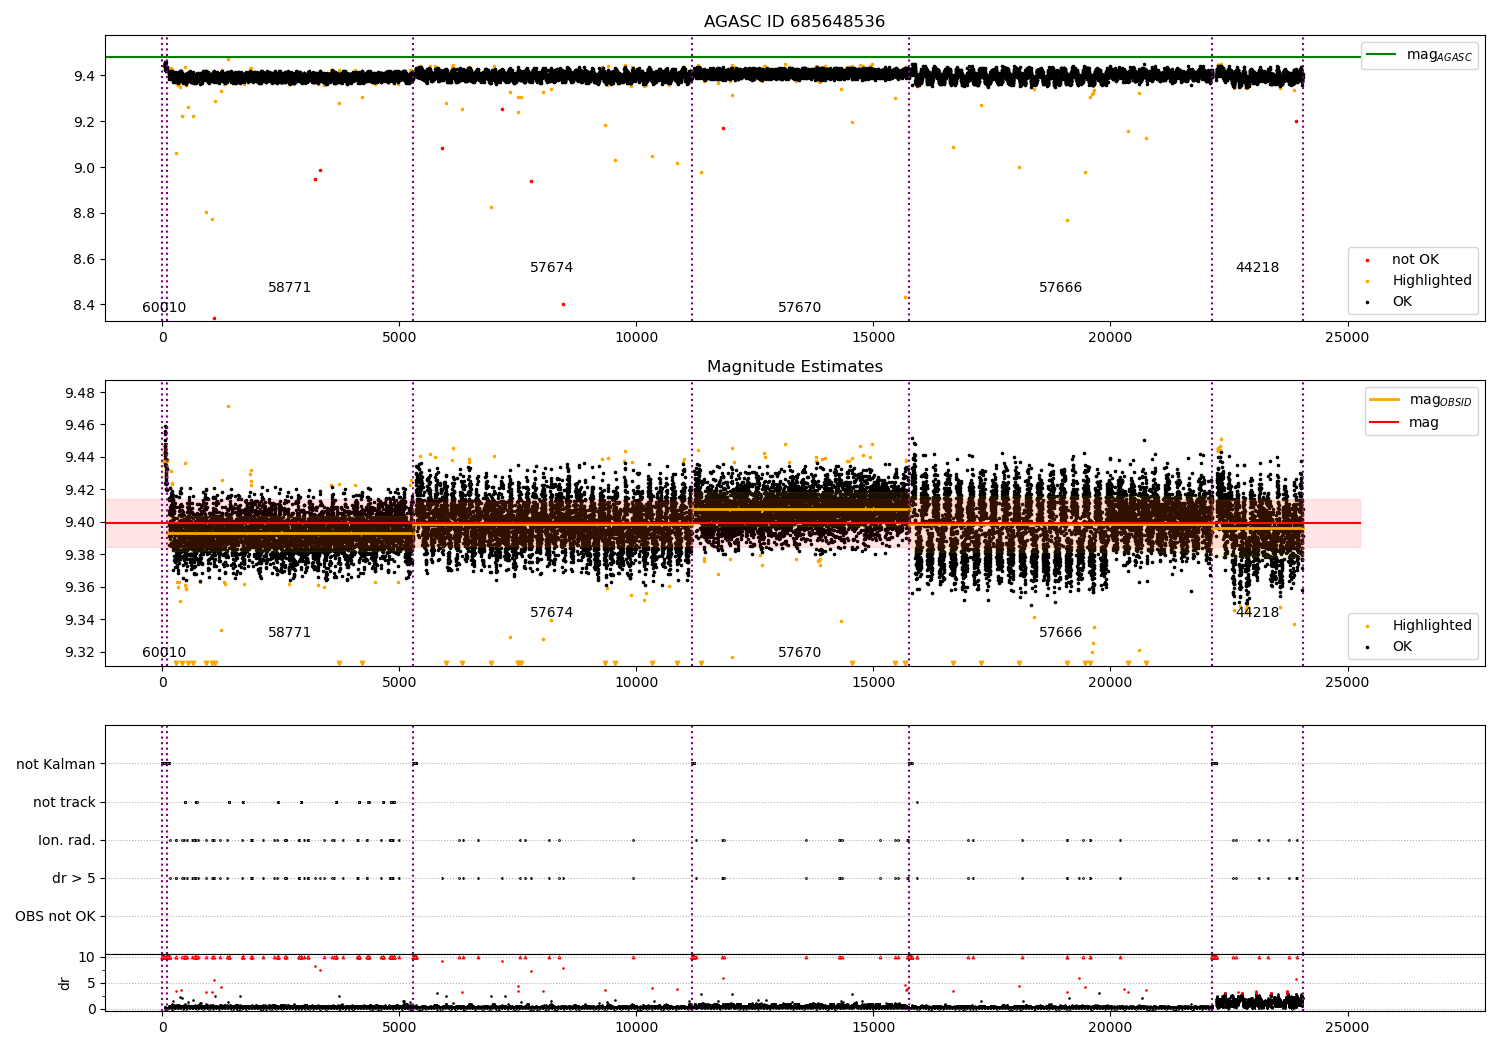Click obsid label 60010 in Magnitude Estimates plot
Viewport: 1500px width, 1050px height.
click(164, 653)
